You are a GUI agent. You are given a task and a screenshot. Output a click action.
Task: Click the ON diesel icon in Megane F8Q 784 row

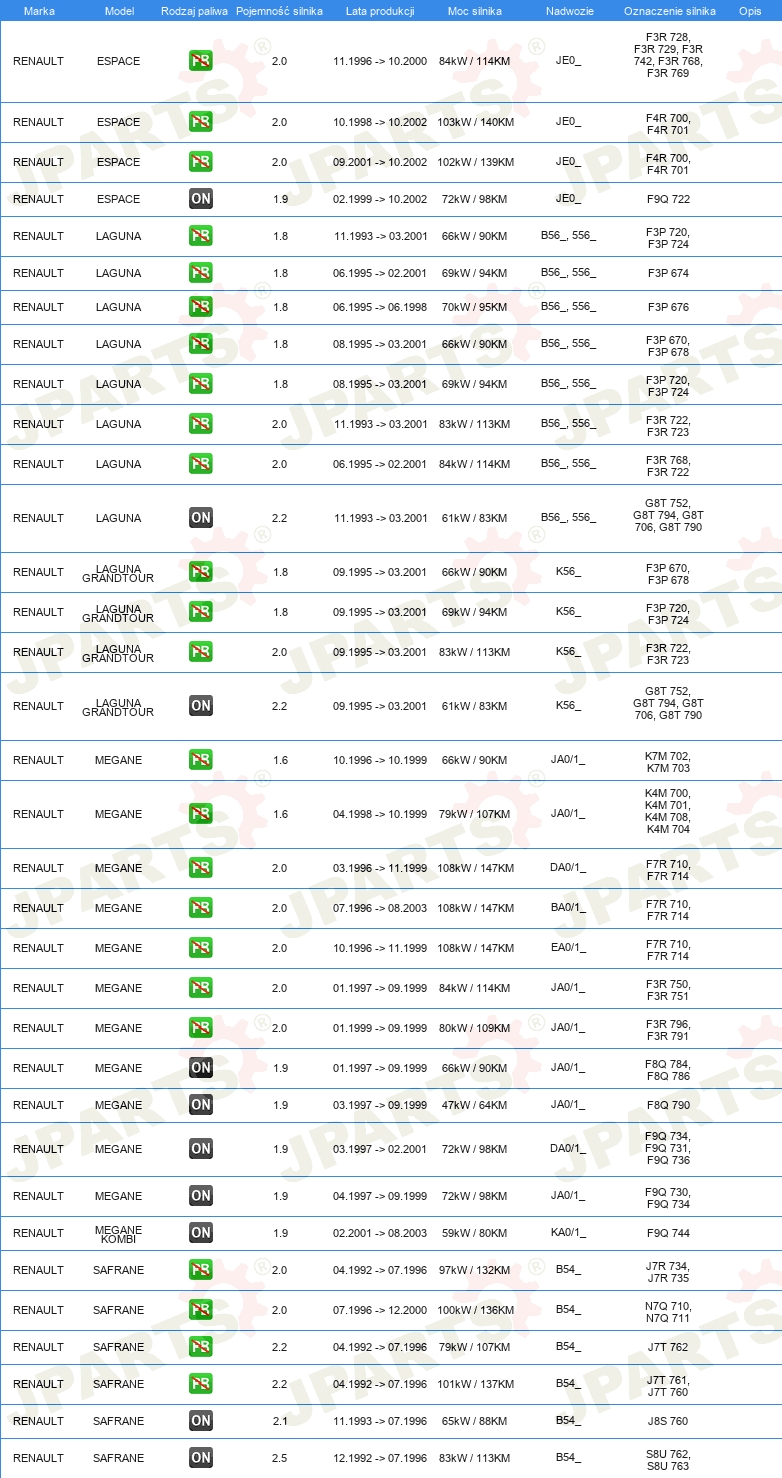point(201,1068)
